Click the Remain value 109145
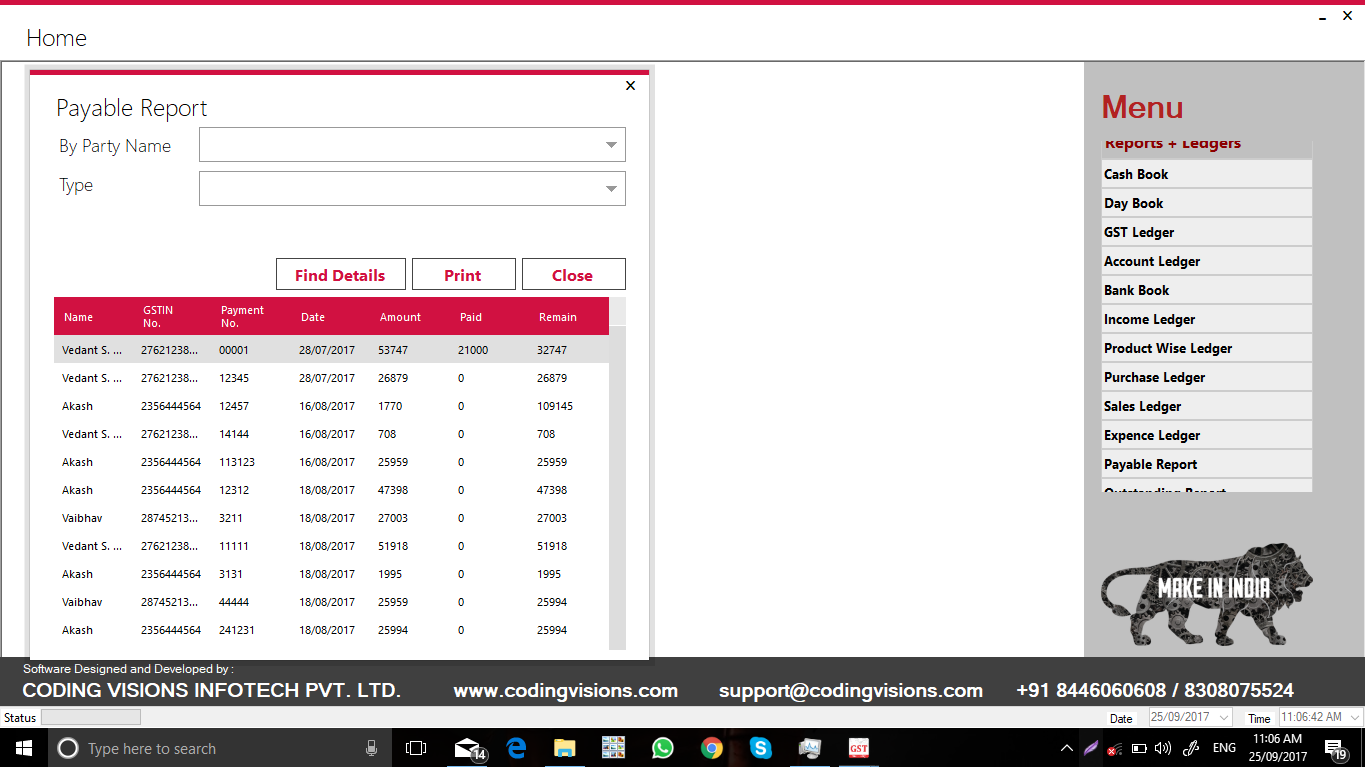1365x767 pixels. pyautogui.click(x=555, y=406)
